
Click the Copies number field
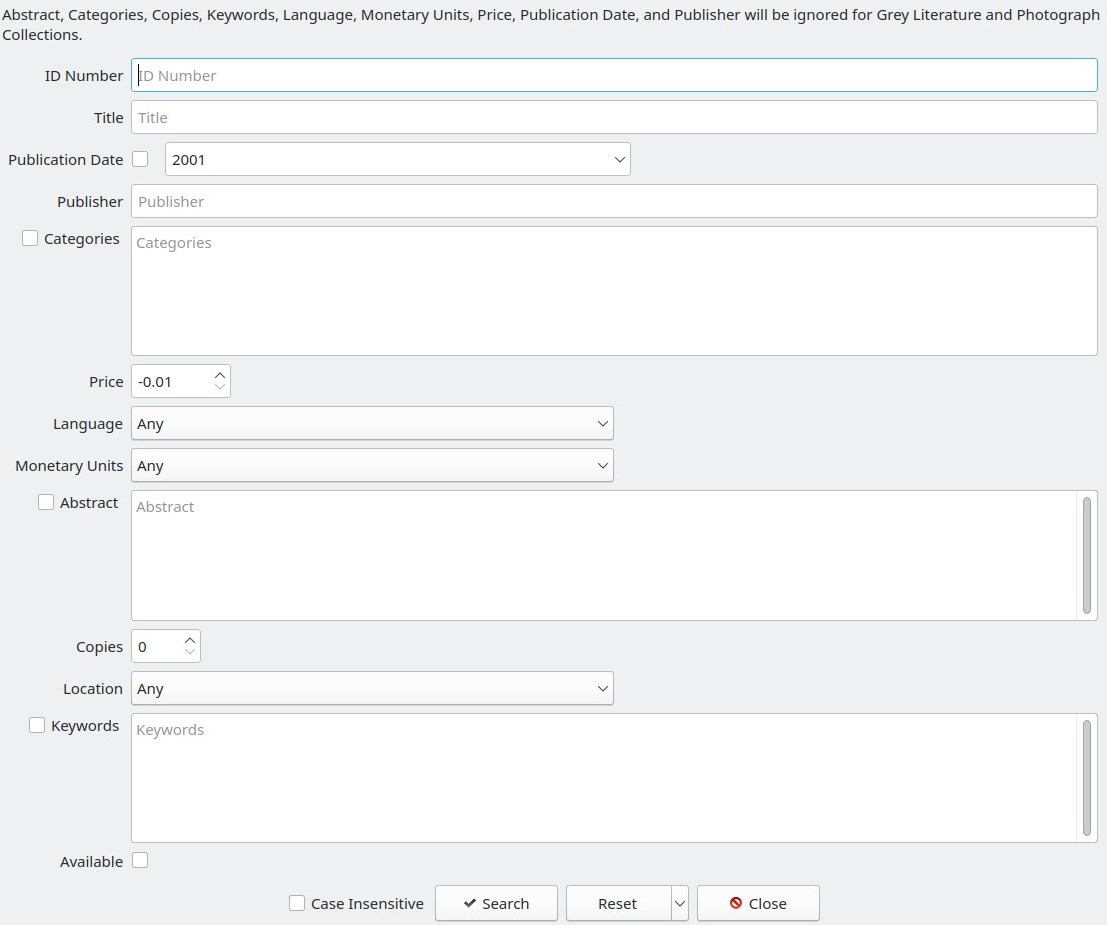point(157,646)
